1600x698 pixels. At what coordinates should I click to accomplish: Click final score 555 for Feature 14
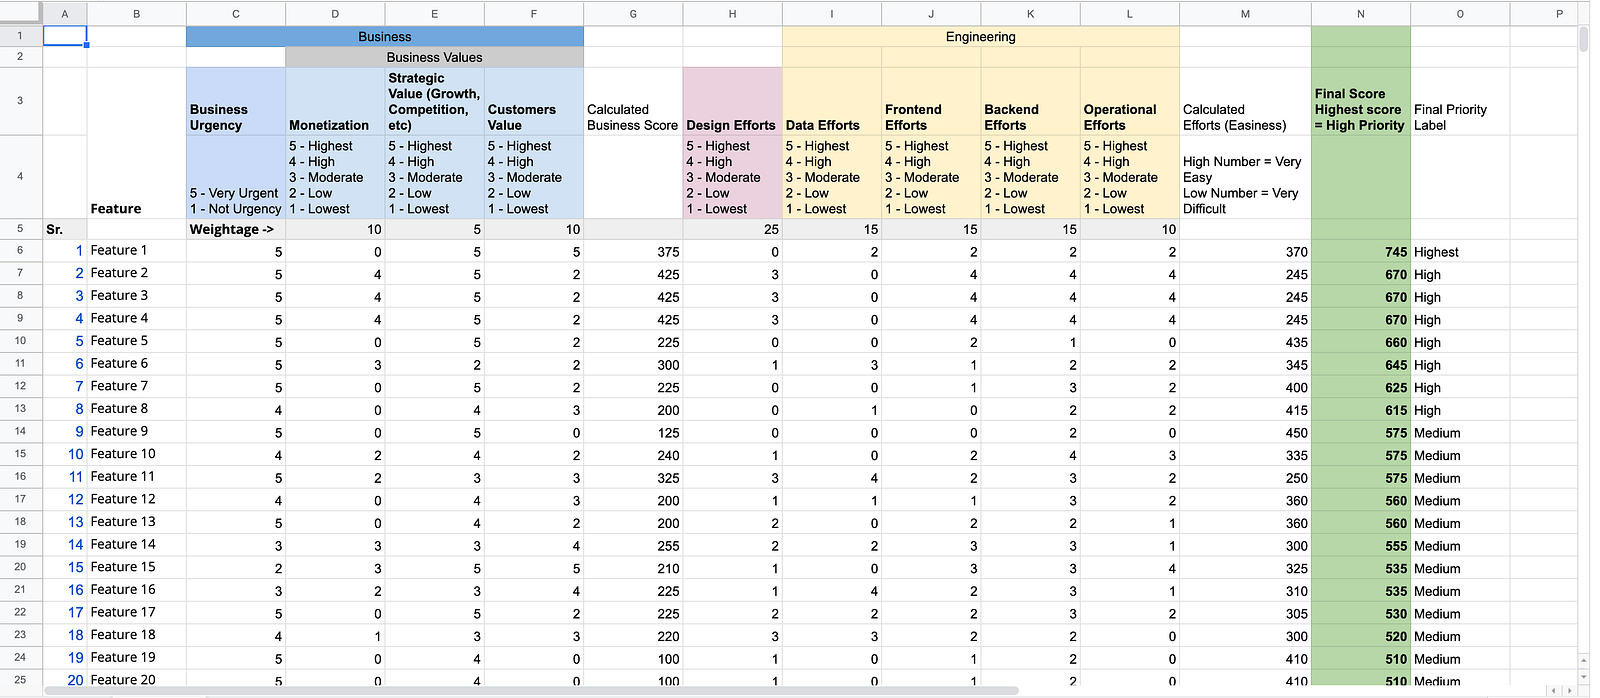tap(1360, 546)
